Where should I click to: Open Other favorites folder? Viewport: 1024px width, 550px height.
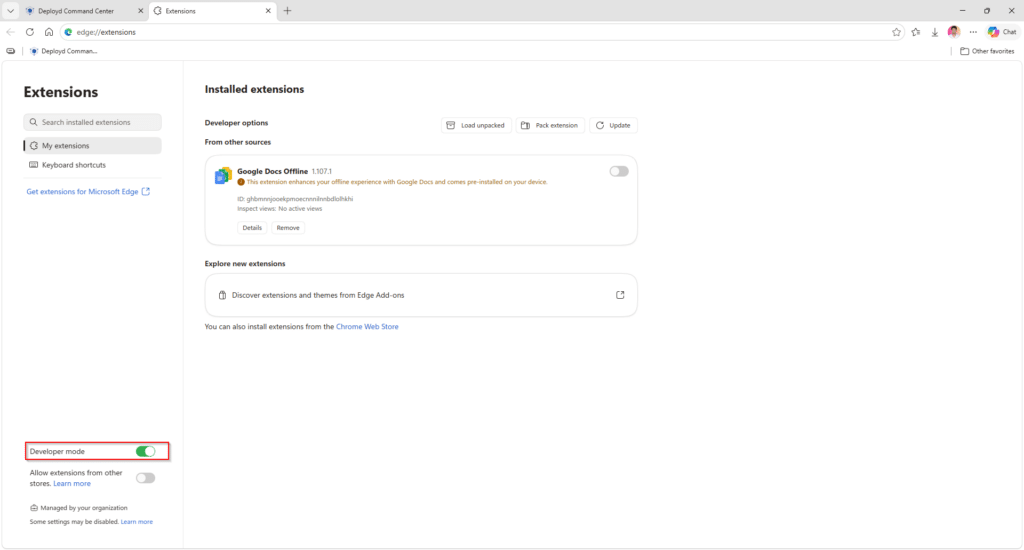(987, 51)
